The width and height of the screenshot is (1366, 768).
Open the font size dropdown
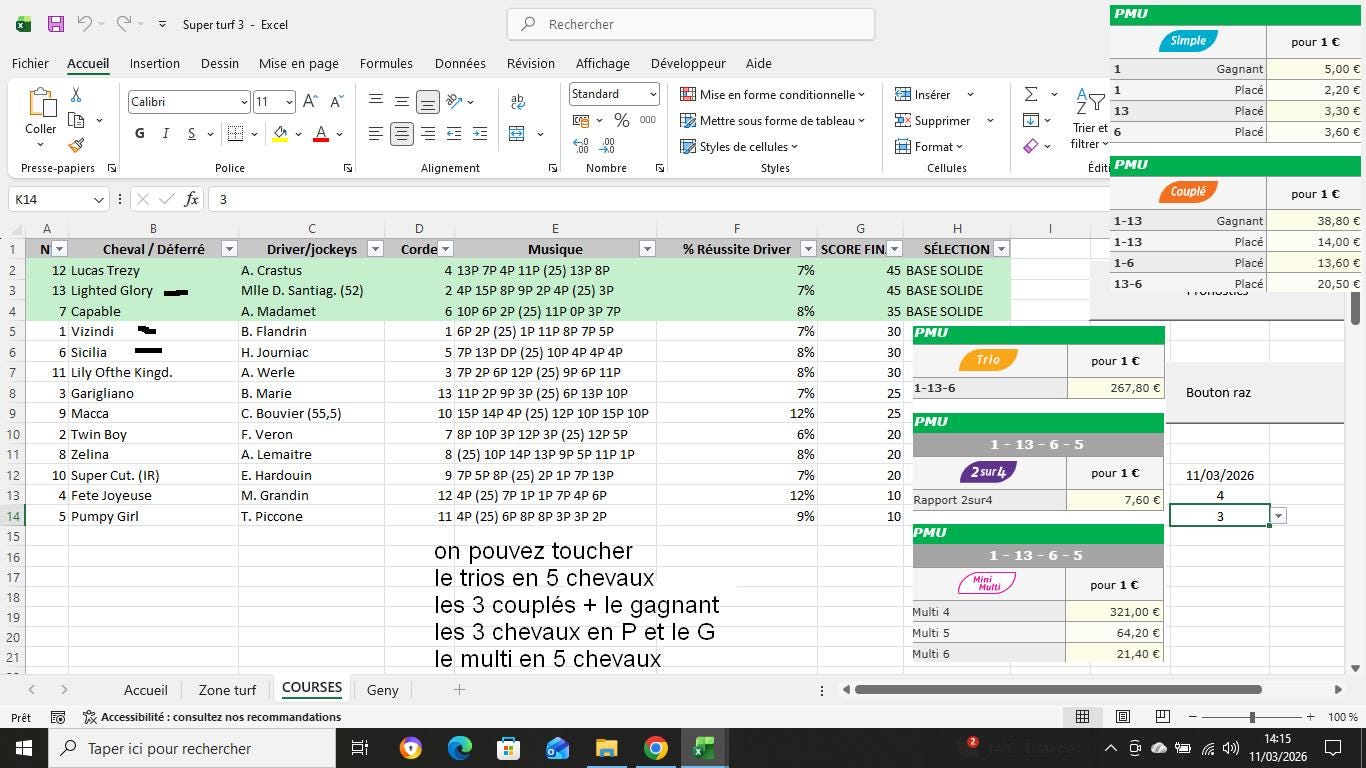click(x=289, y=102)
